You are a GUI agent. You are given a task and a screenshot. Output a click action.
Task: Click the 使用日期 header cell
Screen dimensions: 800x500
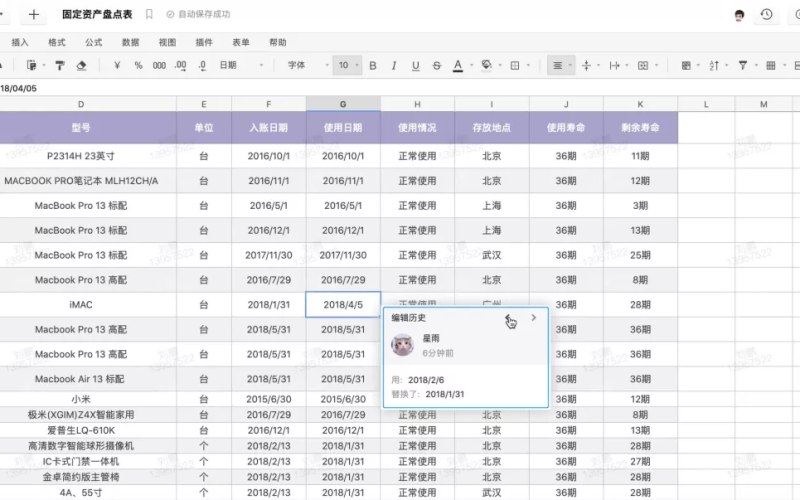click(x=343, y=128)
